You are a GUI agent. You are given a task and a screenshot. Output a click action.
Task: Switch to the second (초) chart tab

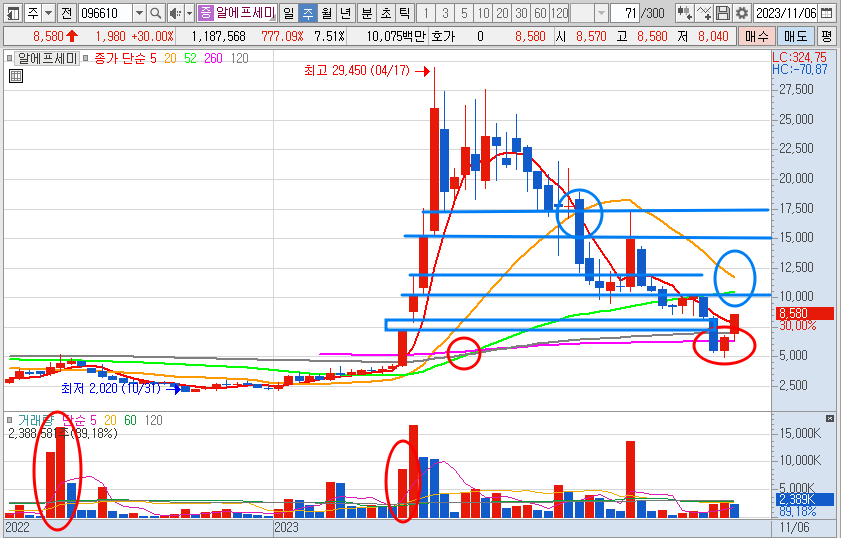[x=386, y=13]
